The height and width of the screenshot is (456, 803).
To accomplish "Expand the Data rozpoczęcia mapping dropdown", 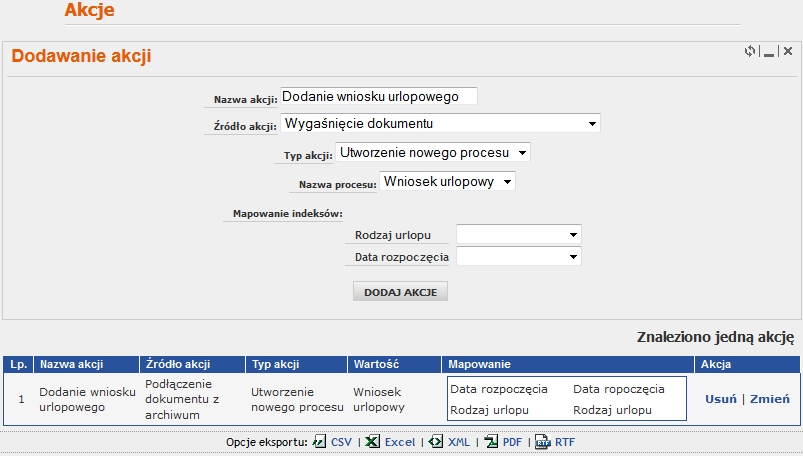I will [x=518, y=257].
